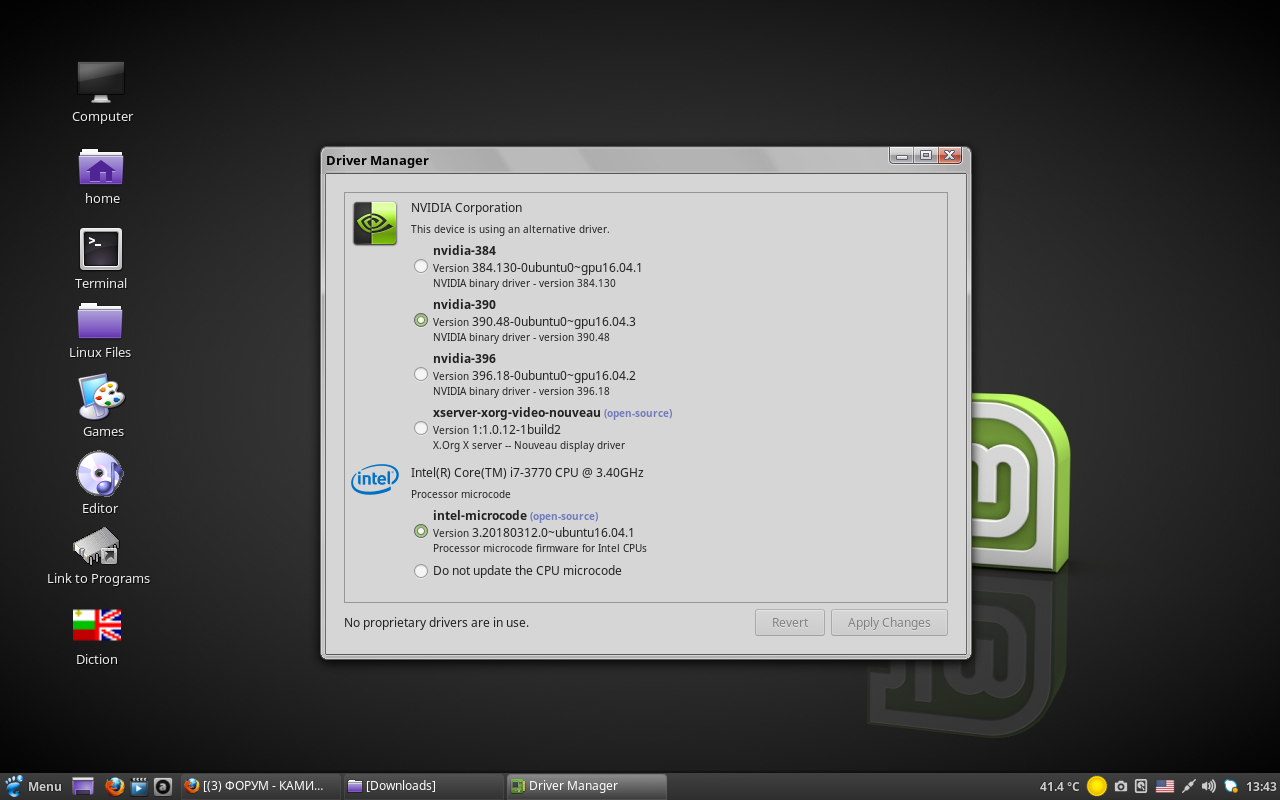Viewport: 1280px width, 800px height.
Task: Switch to the [Downloads] taskbar window
Action: pyautogui.click(x=424, y=786)
